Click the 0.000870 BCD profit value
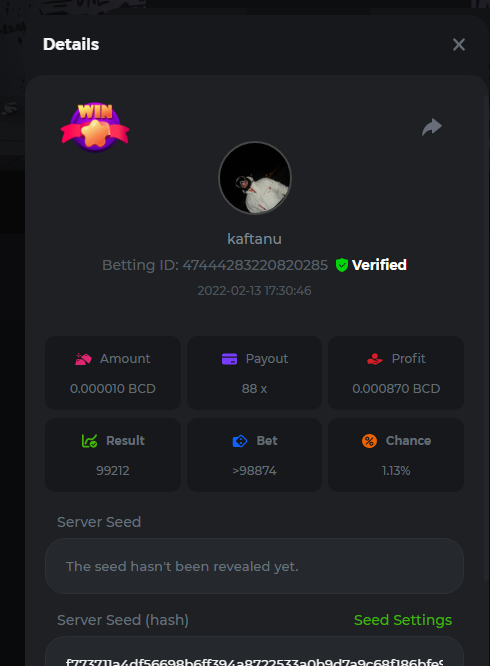The width and height of the screenshot is (490, 666). coord(396,389)
